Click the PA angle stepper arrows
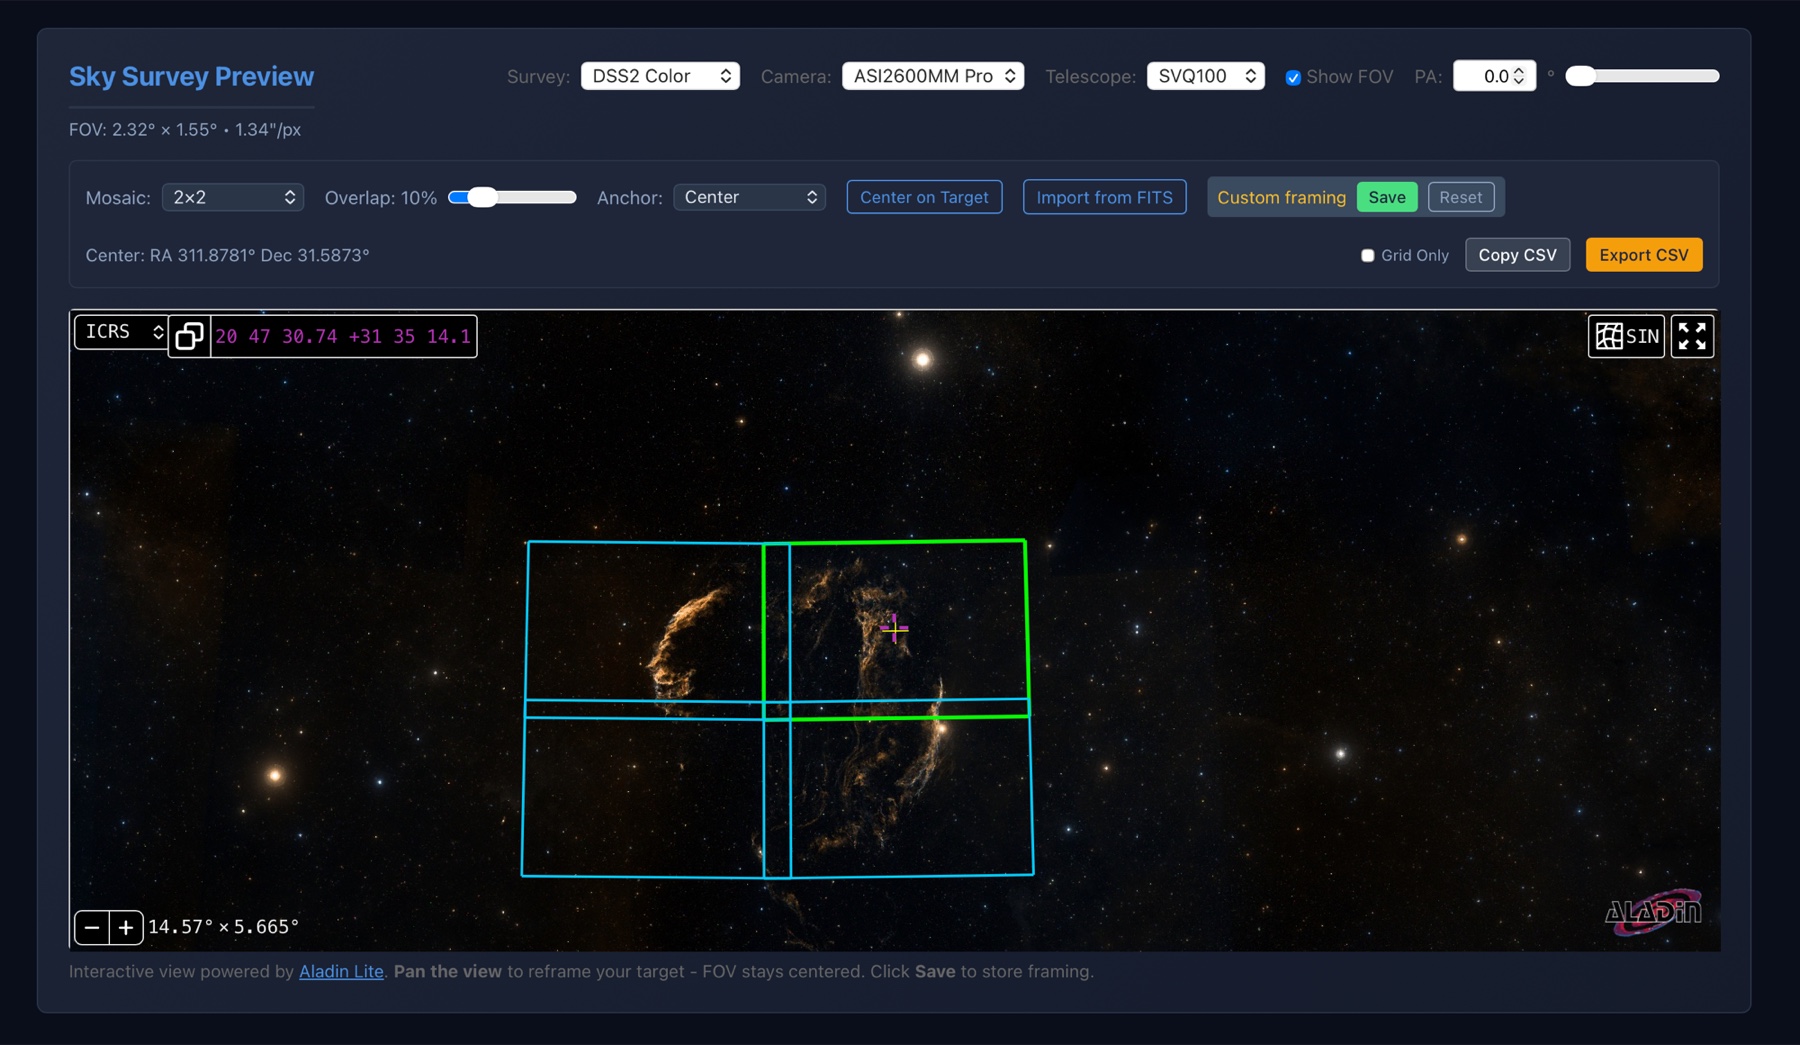Image resolution: width=1800 pixels, height=1045 pixels. (x=1519, y=76)
